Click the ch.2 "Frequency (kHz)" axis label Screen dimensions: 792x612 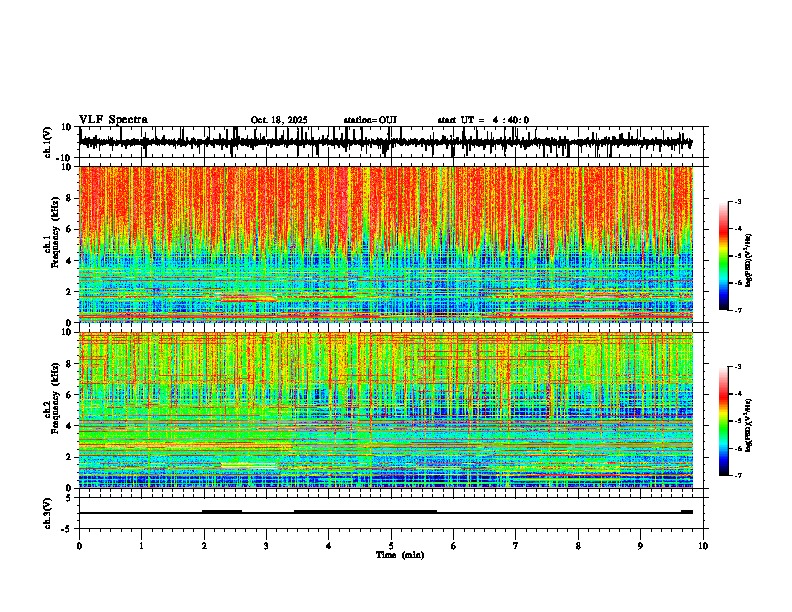pos(55,398)
